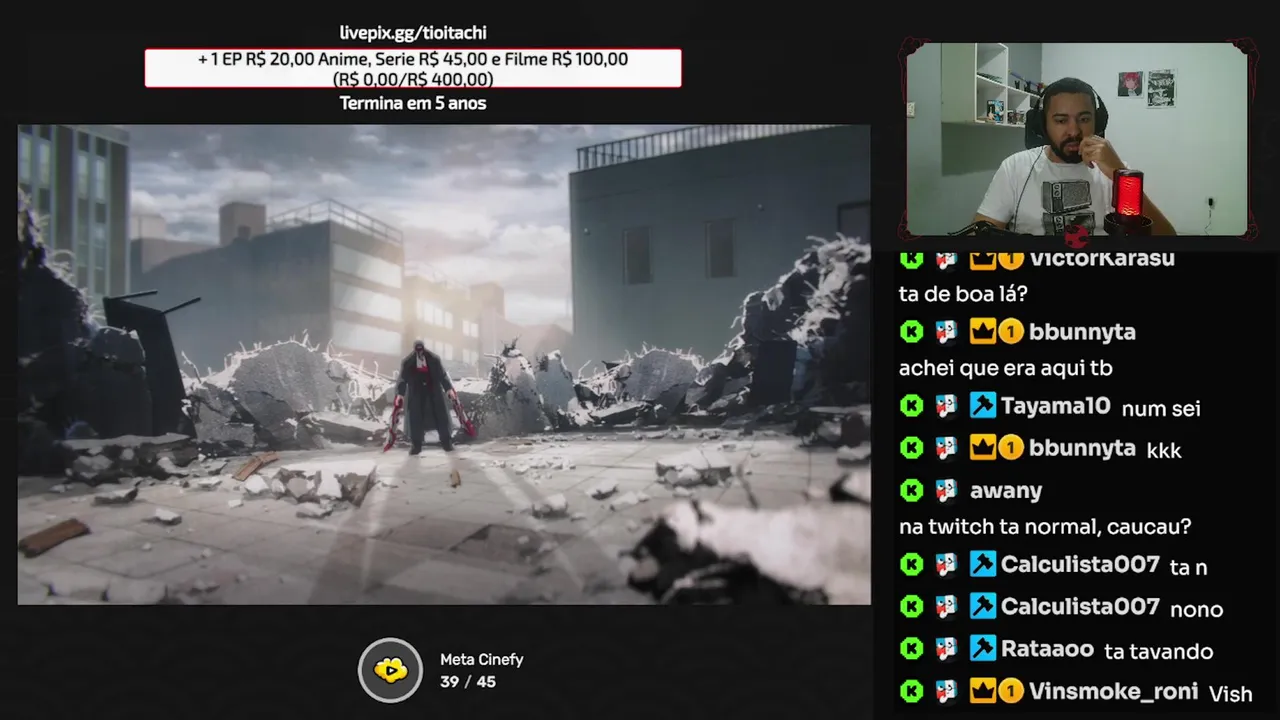
Task: Click the gold number 1 badge beside Vinsmoke_roni
Action: click(1011, 690)
